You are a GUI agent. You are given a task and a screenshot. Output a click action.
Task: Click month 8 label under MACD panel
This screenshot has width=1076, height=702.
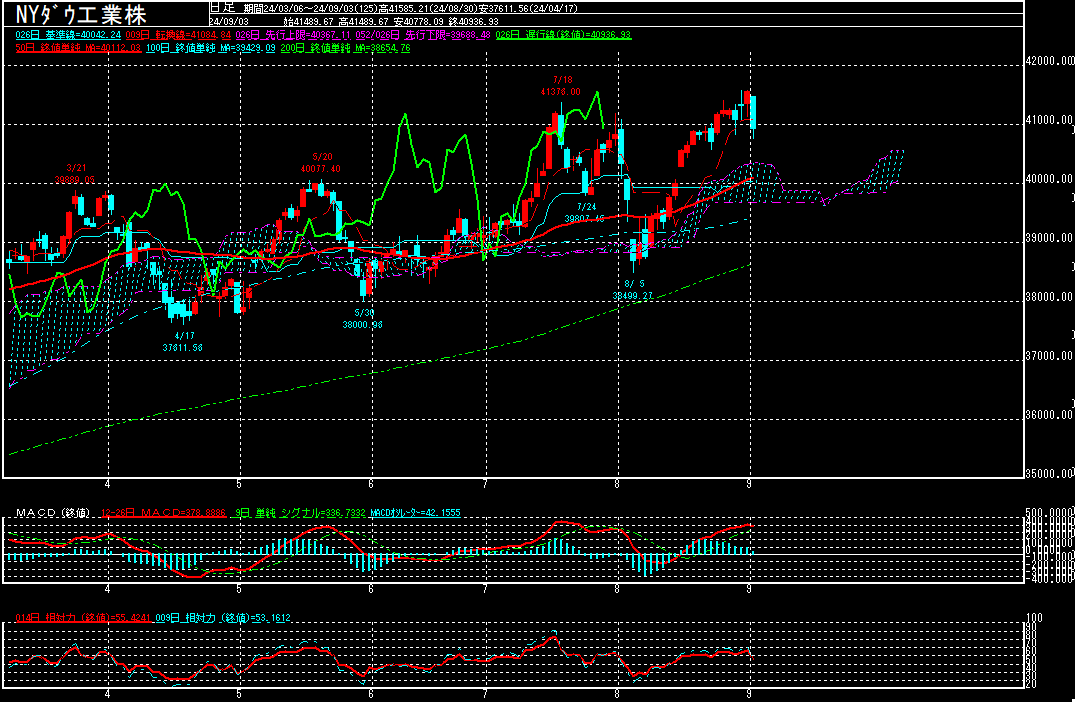click(x=618, y=589)
